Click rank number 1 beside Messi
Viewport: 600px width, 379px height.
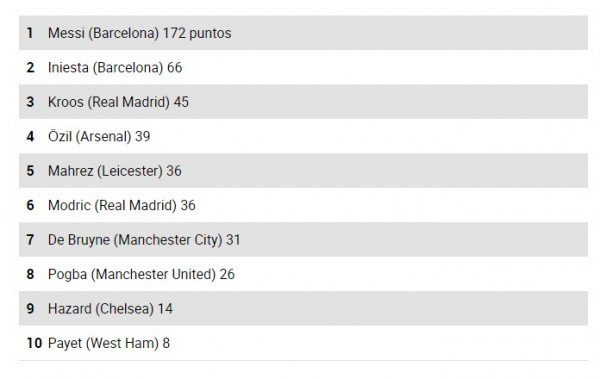pos(30,33)
